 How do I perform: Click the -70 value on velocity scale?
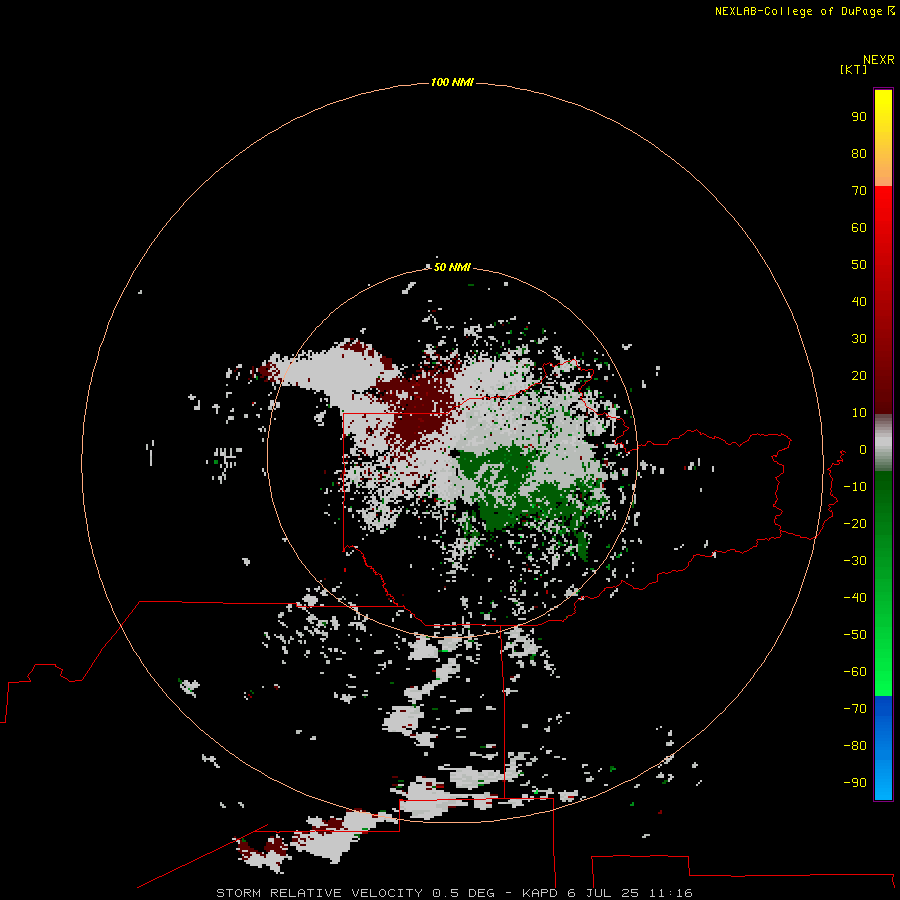pos(855,709)
